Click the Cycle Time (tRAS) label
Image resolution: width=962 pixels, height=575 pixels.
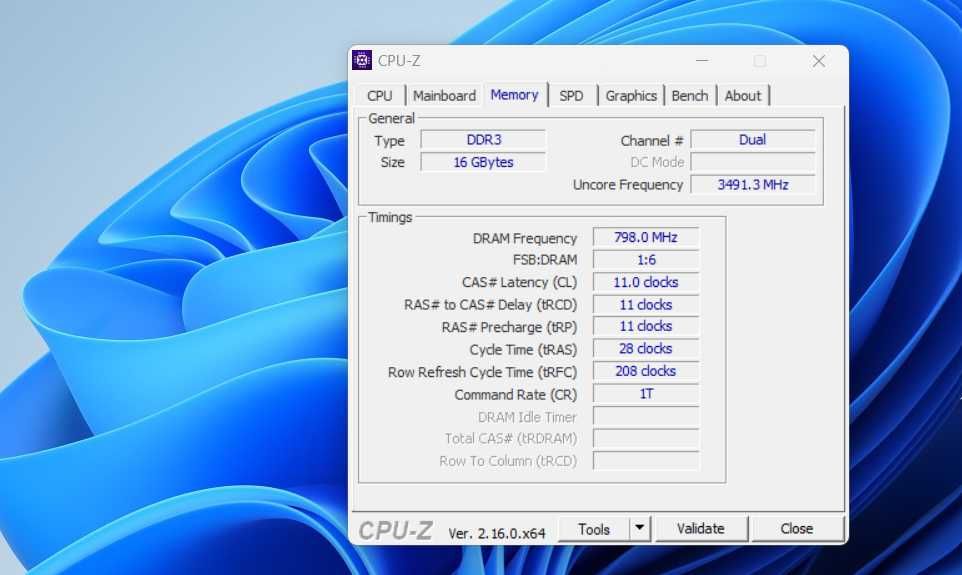tap(523, 350)
